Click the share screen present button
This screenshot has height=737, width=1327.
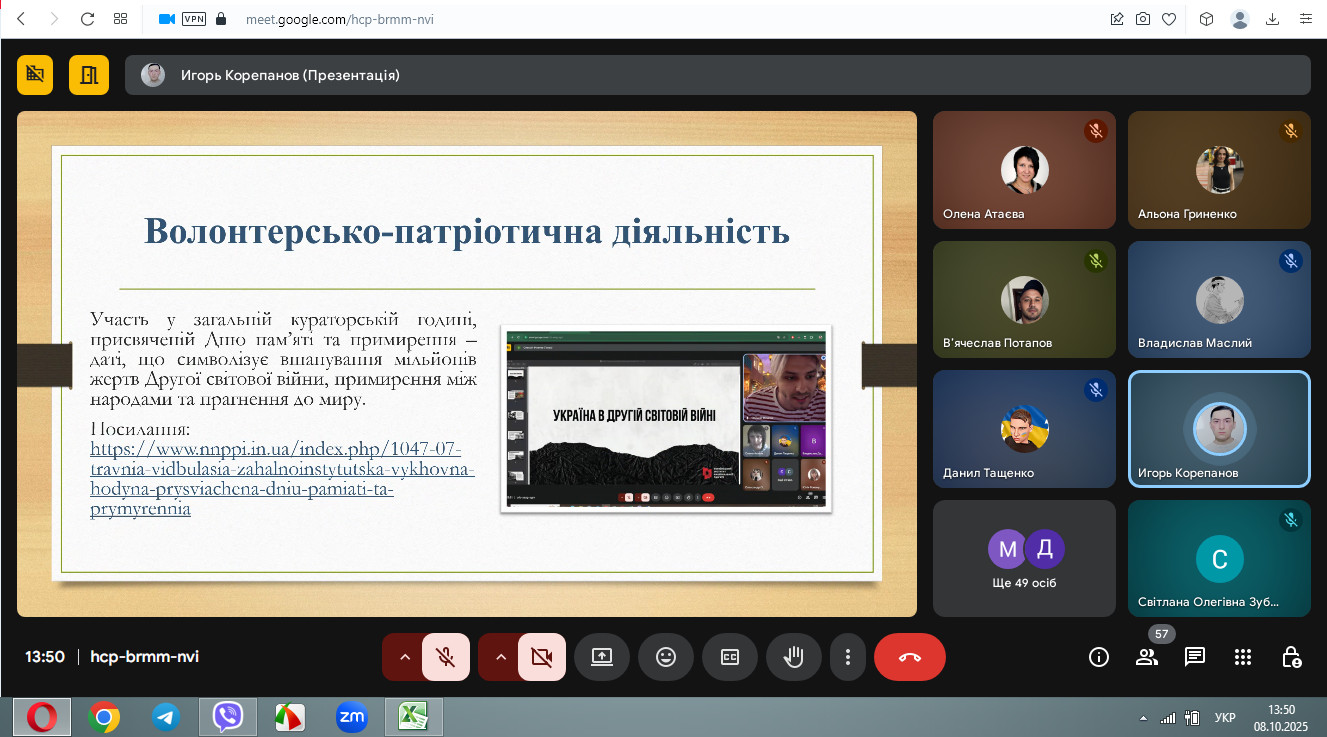(601, 657)
